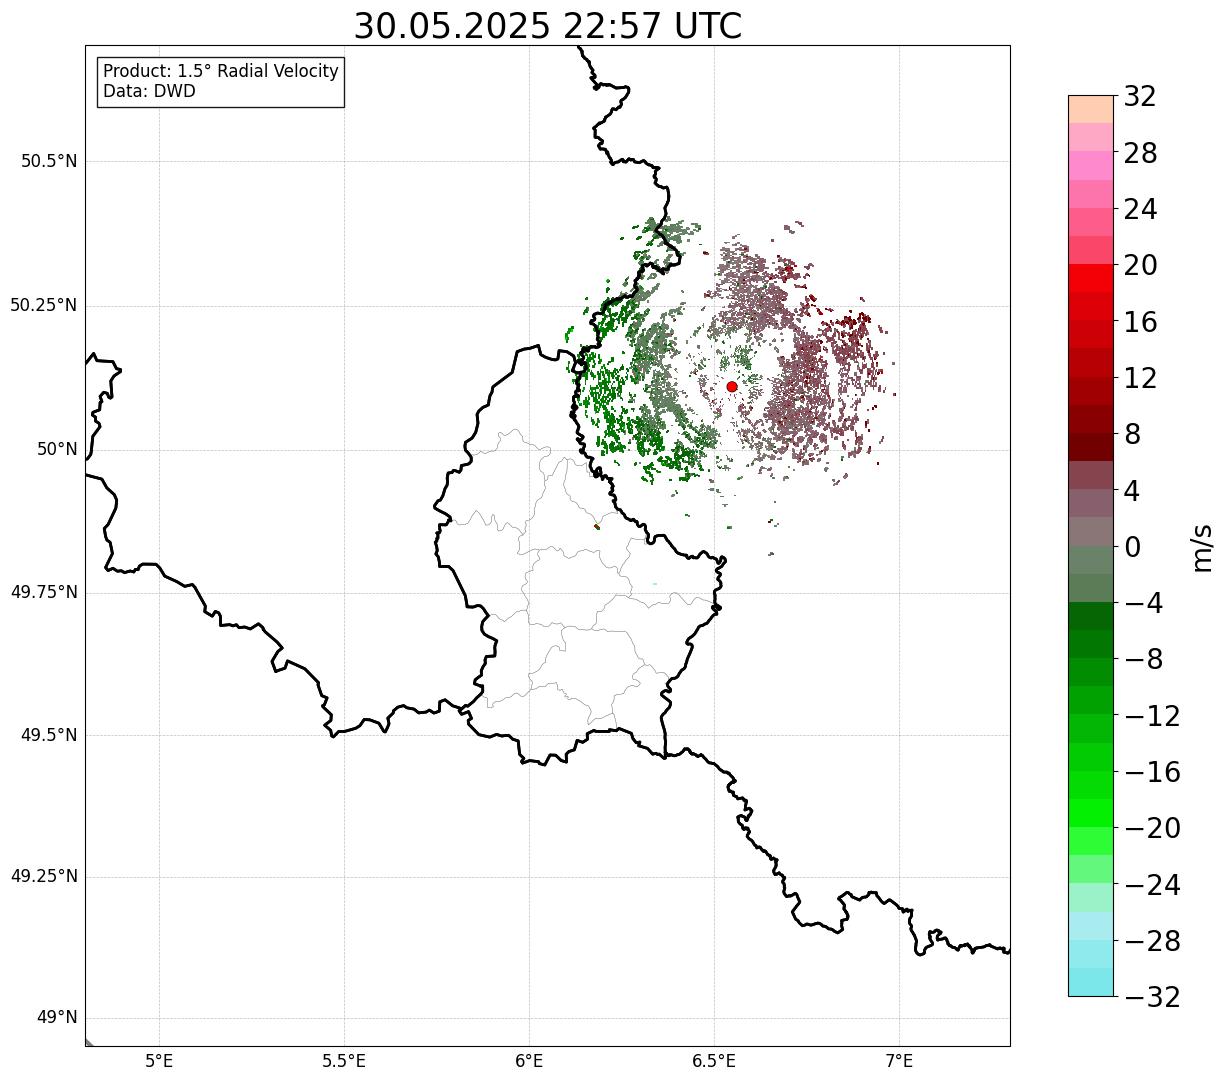Click the title 30.05.2025 22:57 UTC
The image size is (1225, 1081).
548,25
